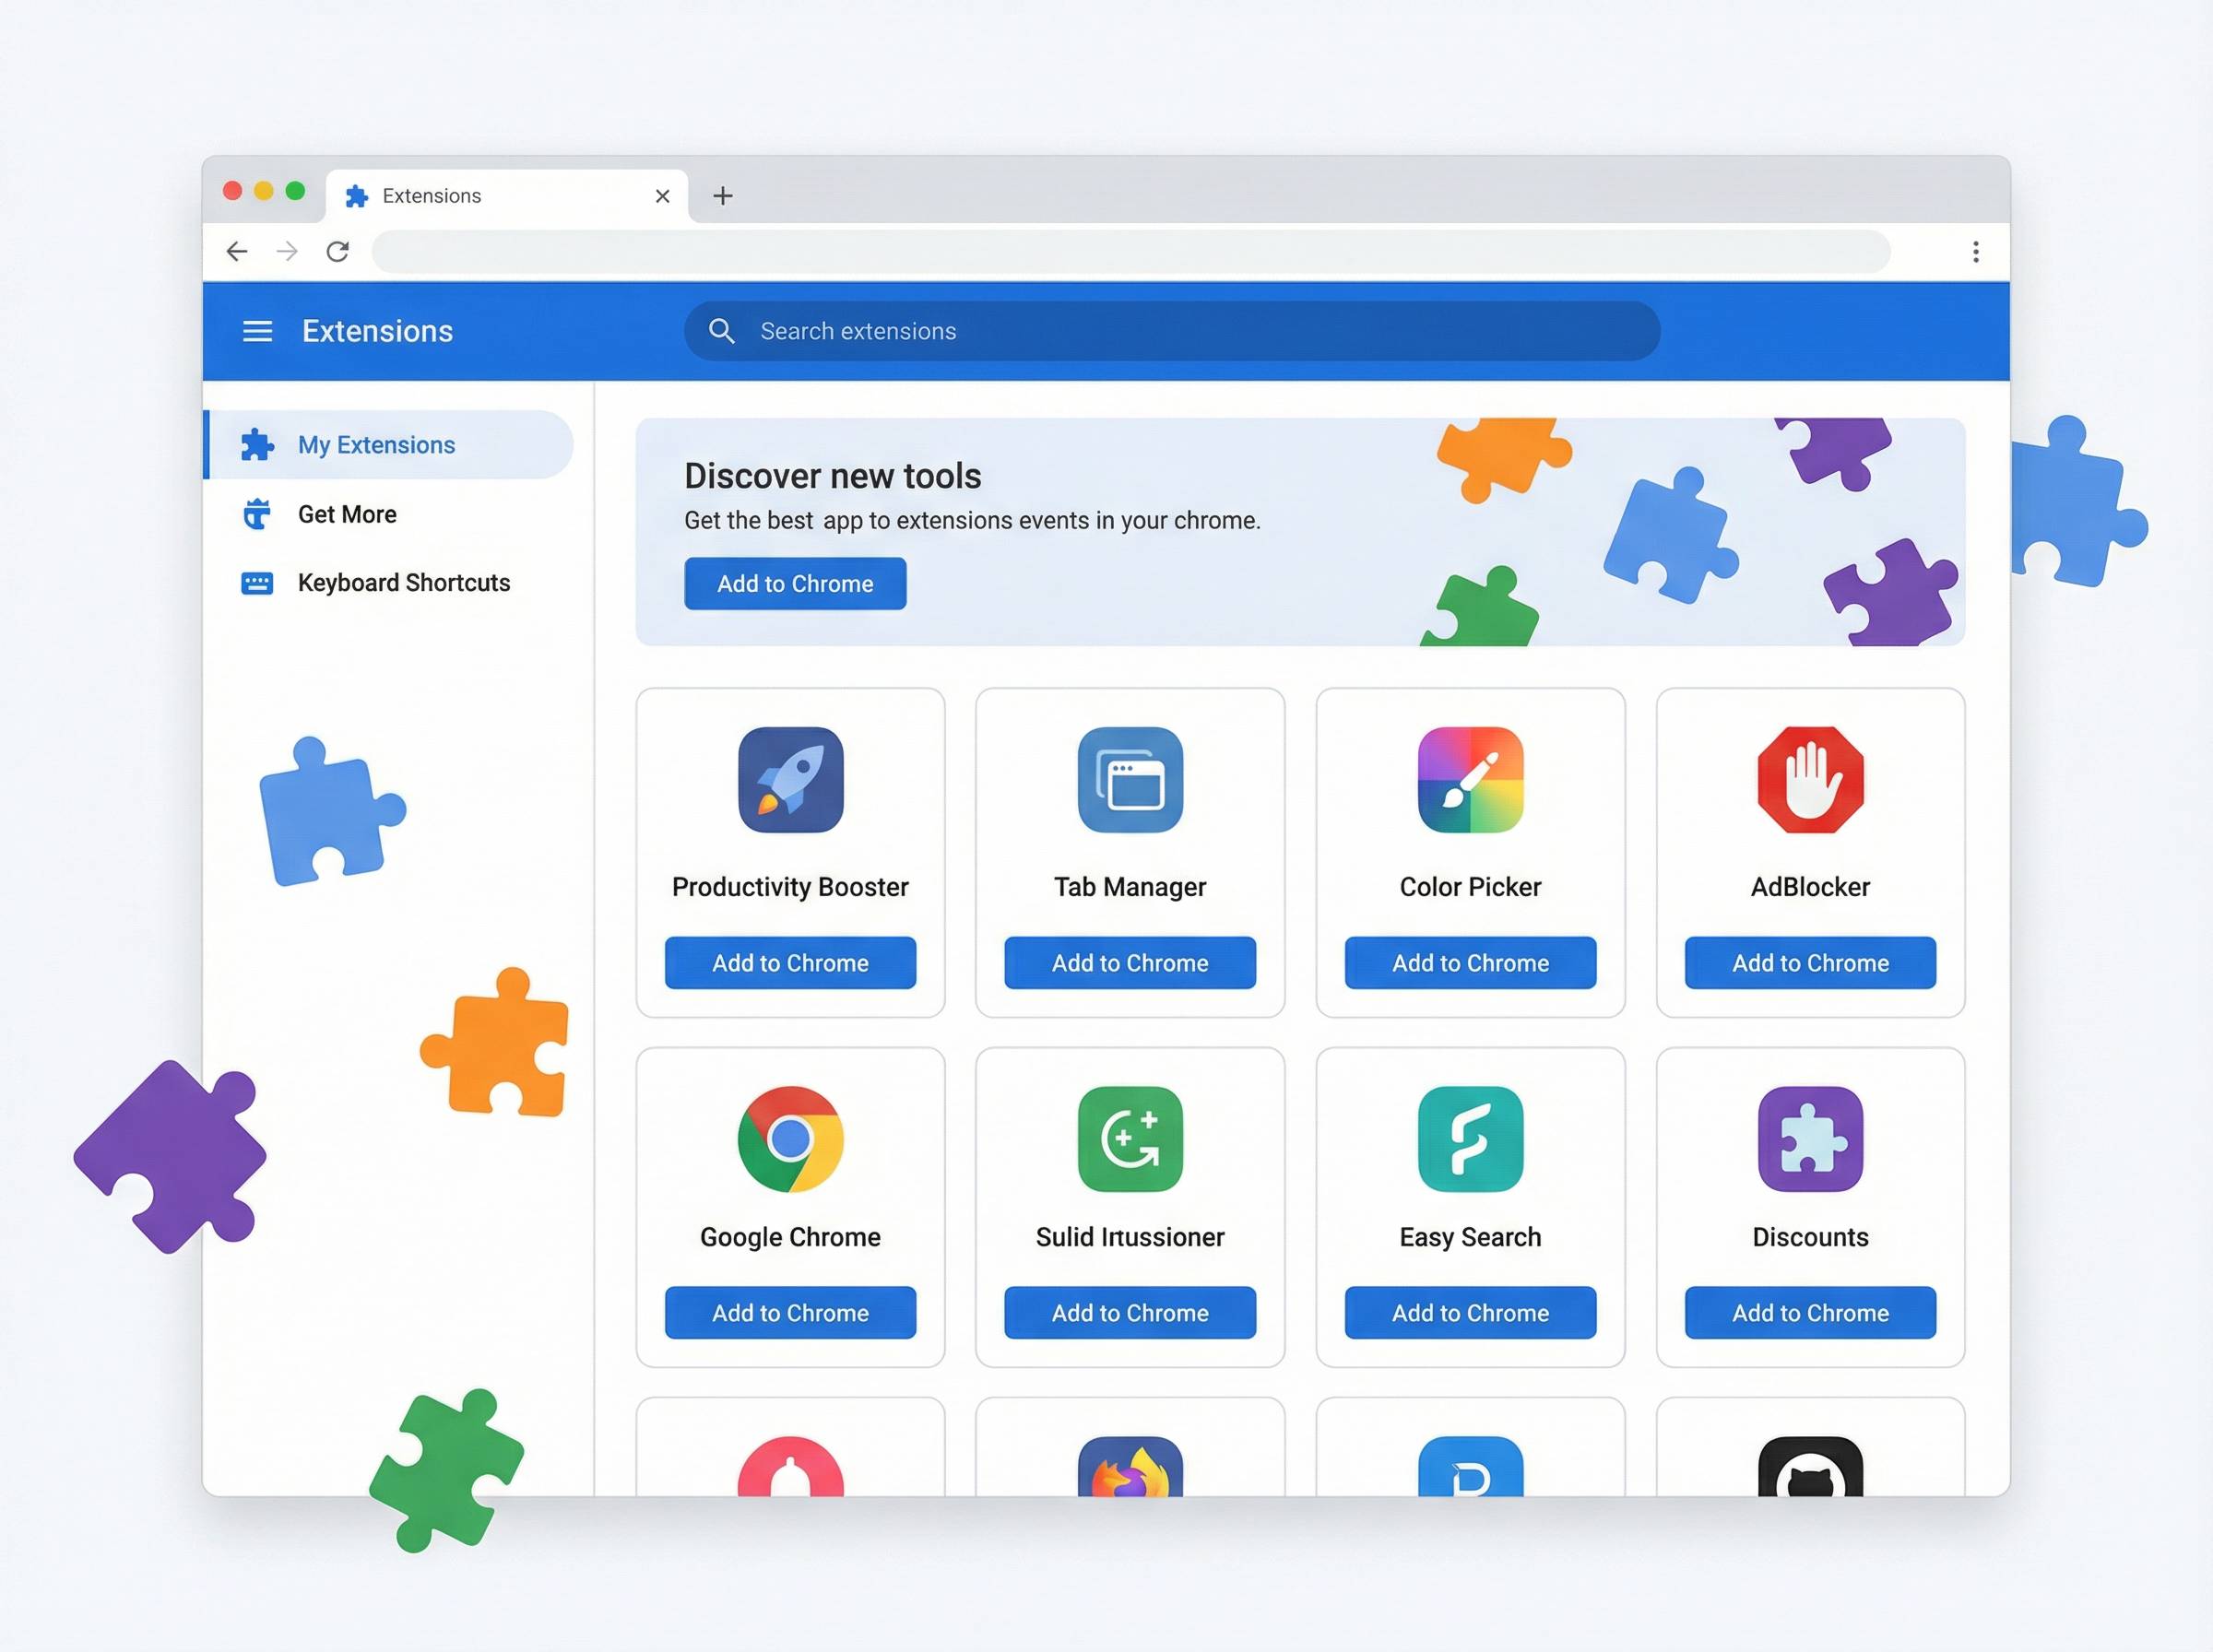The height and width of the screenshot is (1652, 2213).
Task: Click the Easy Search teal icon
Action: click(x=1470, y=1139)
